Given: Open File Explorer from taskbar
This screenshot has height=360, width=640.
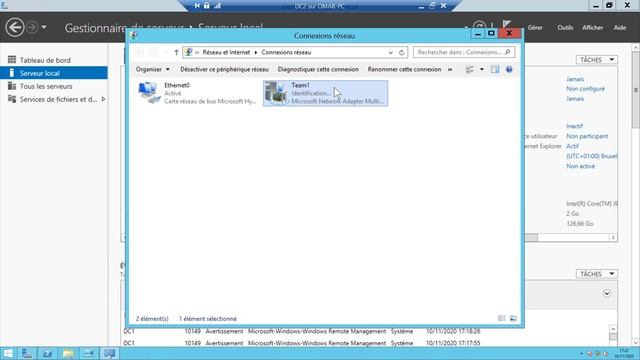Looking at the screenshot, I should click(x=68, y=354).
